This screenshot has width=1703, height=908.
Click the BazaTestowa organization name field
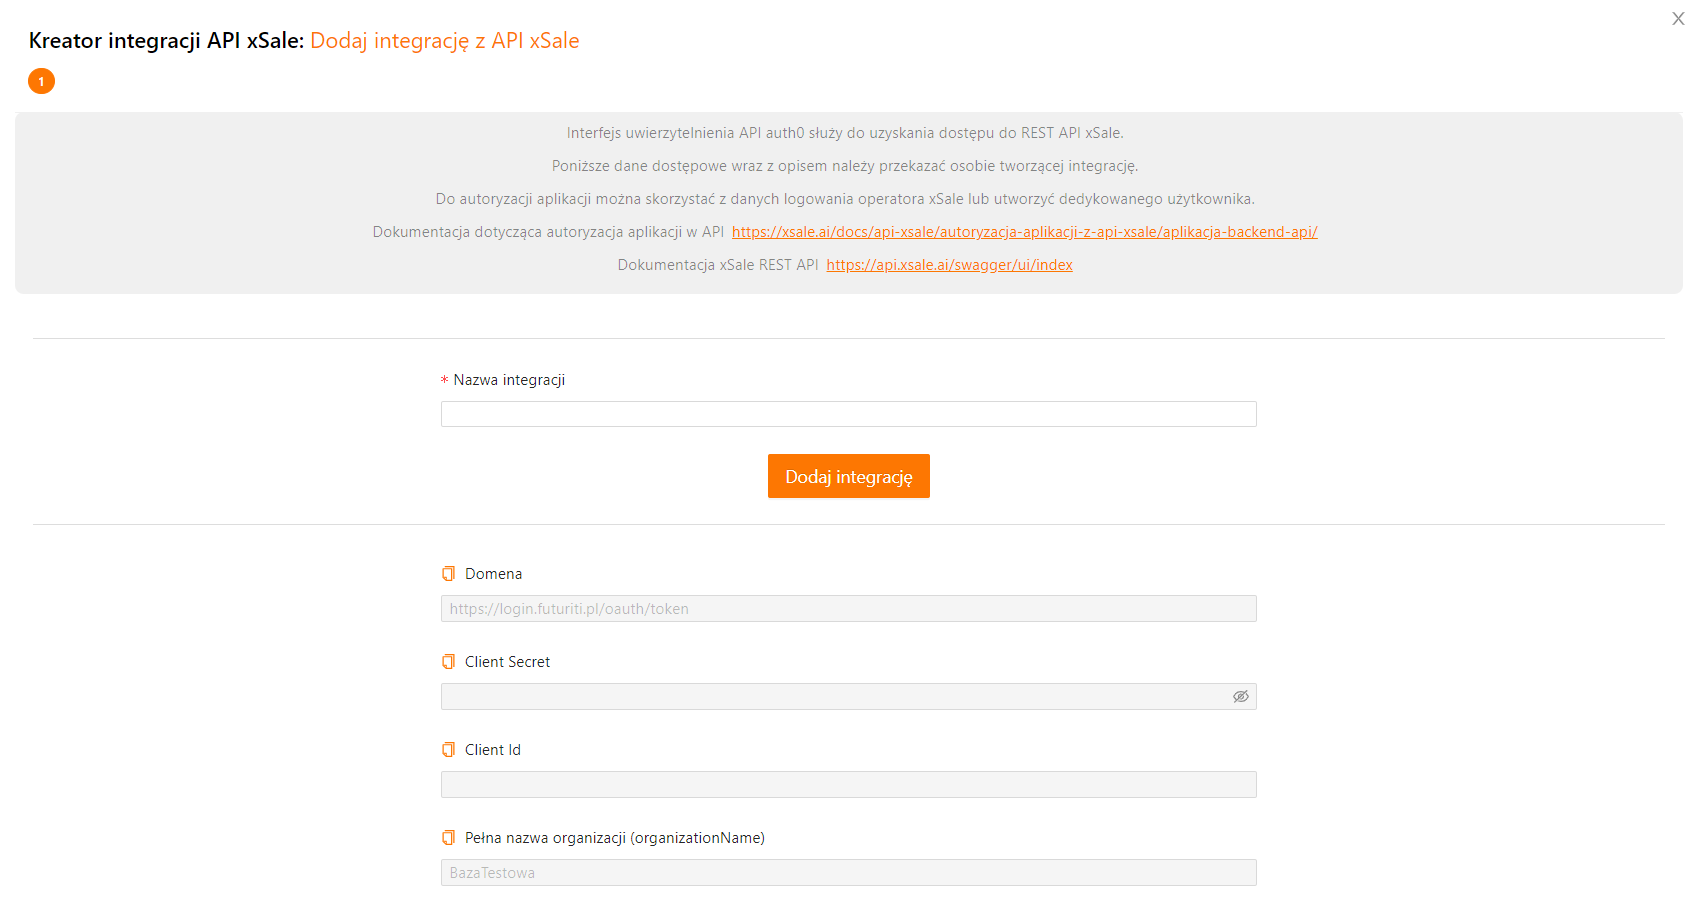(x=848, y=873)
